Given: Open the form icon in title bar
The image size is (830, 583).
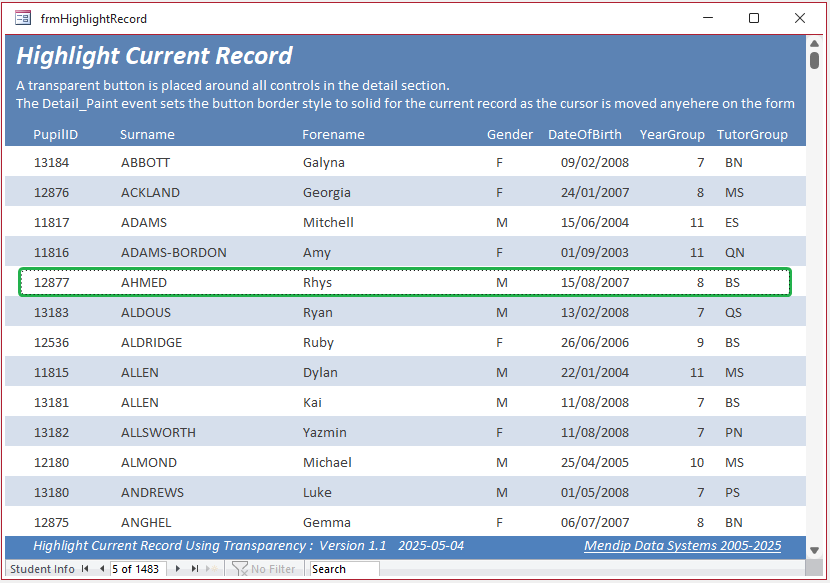Looking at the screenshot, I should pos(23,19).
